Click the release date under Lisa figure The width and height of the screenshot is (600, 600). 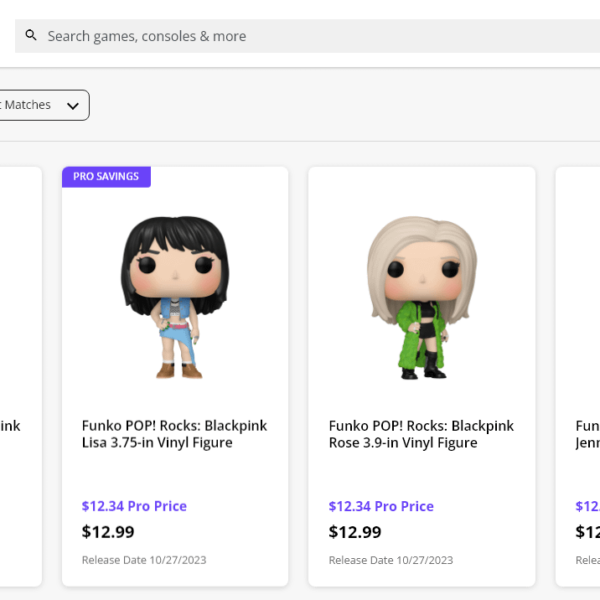click(x=144, y=560)
